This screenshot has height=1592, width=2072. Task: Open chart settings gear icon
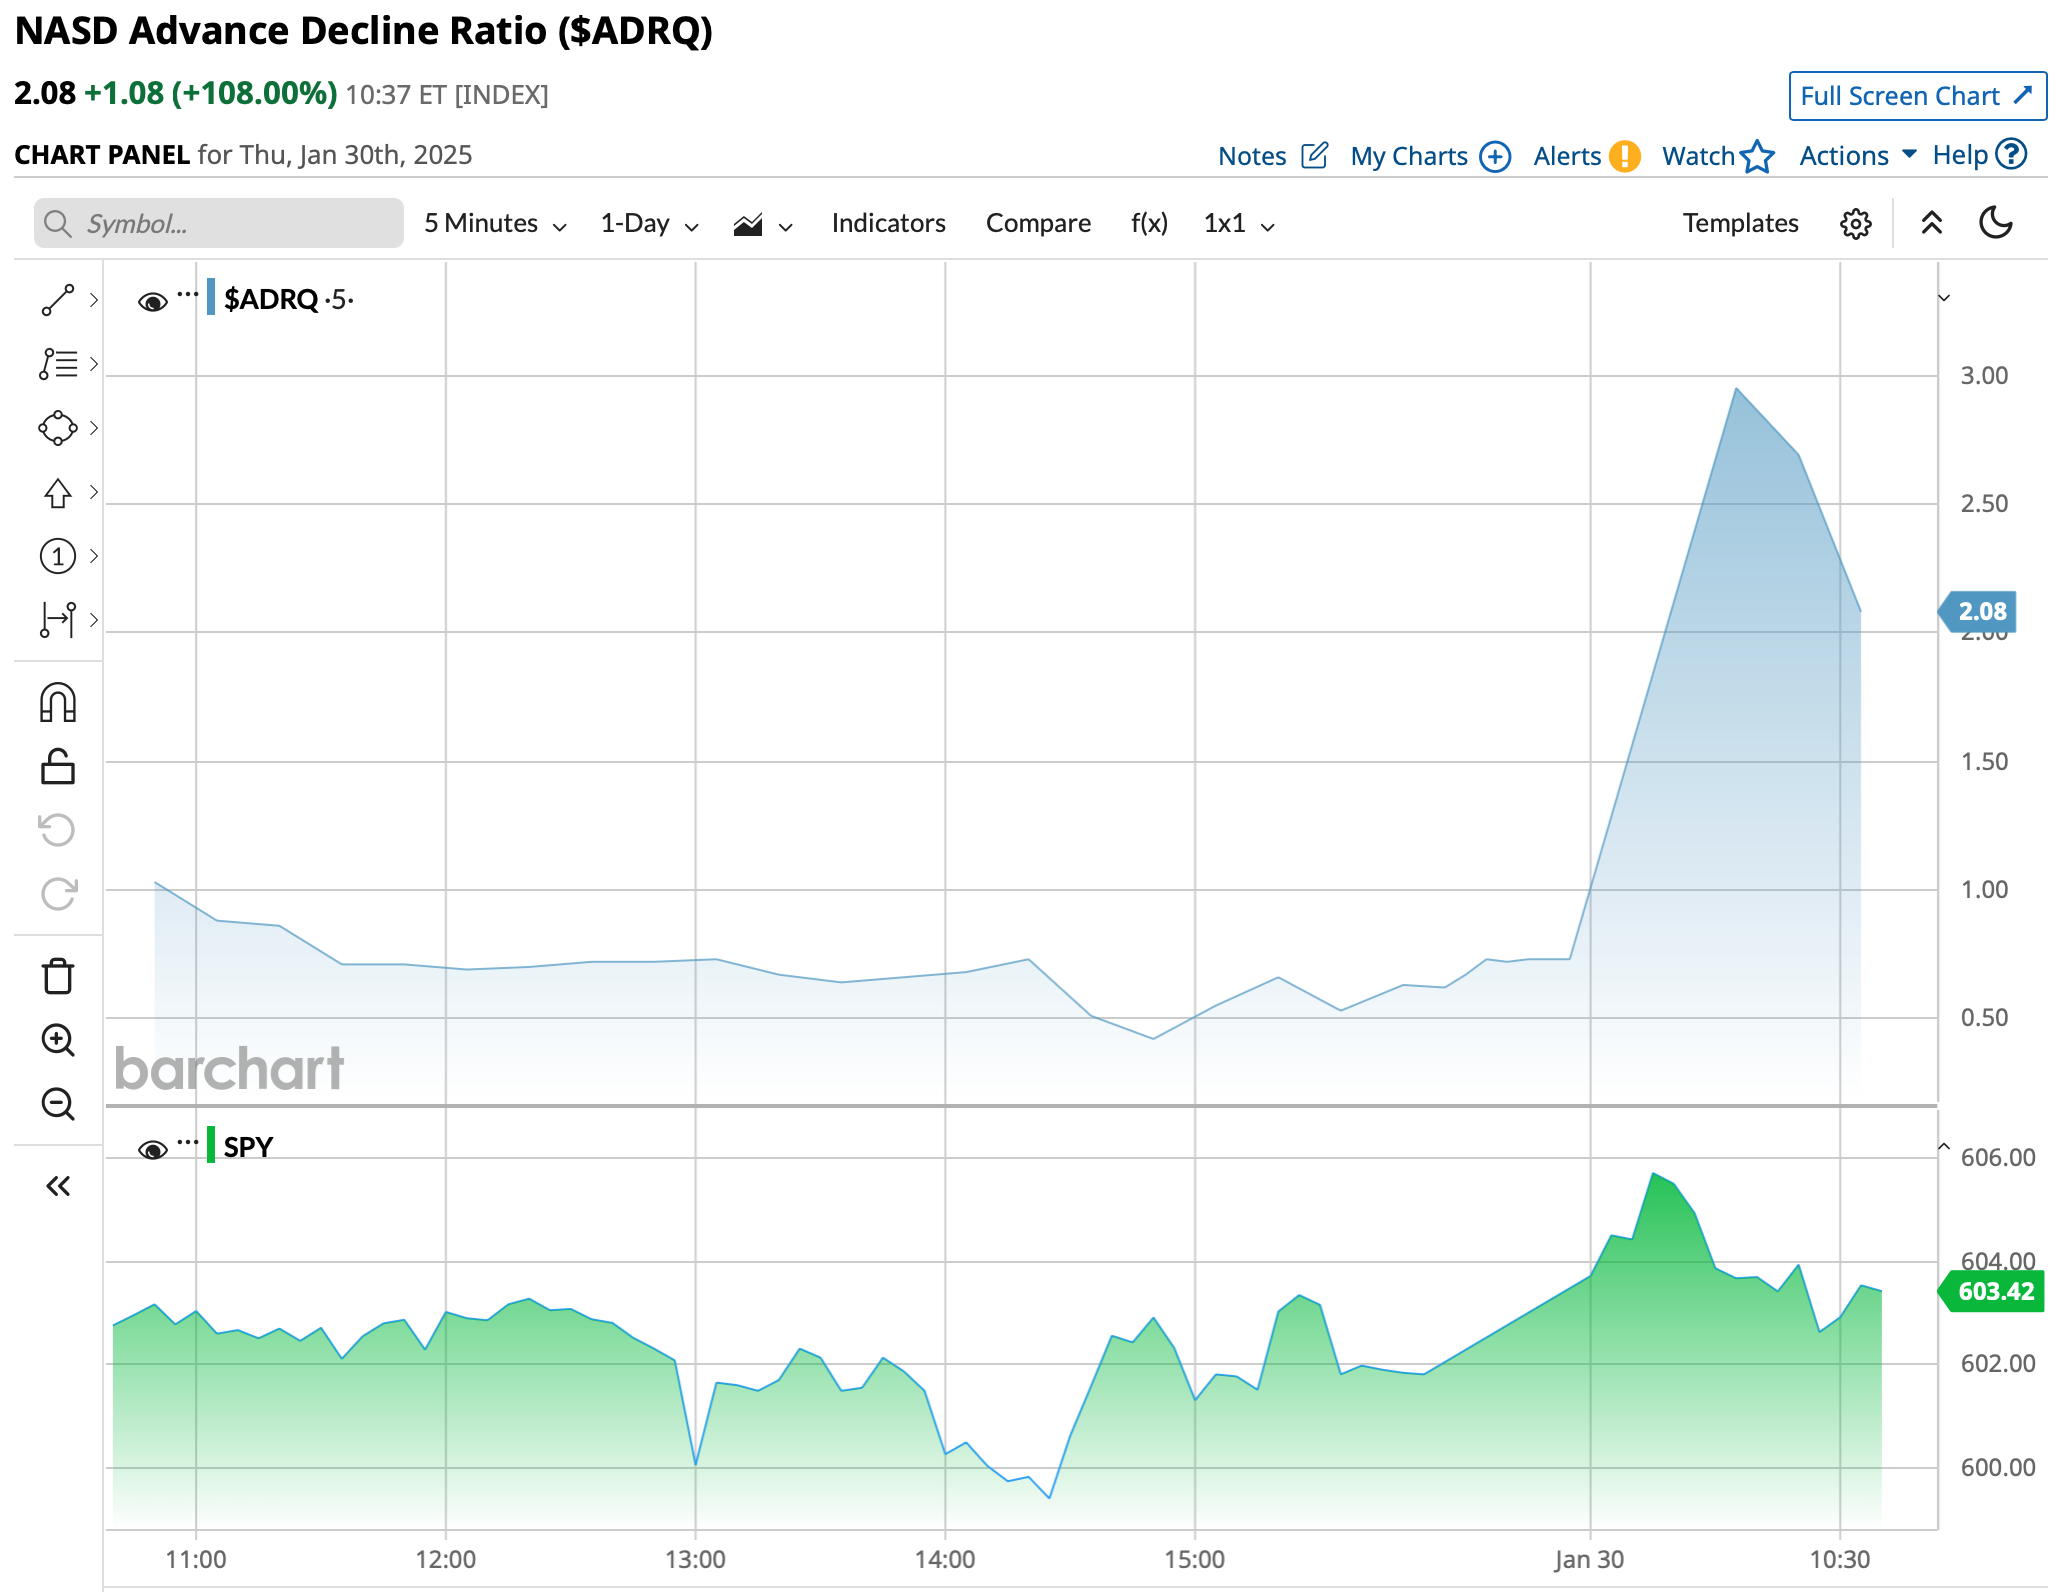tap(1855, 223)
